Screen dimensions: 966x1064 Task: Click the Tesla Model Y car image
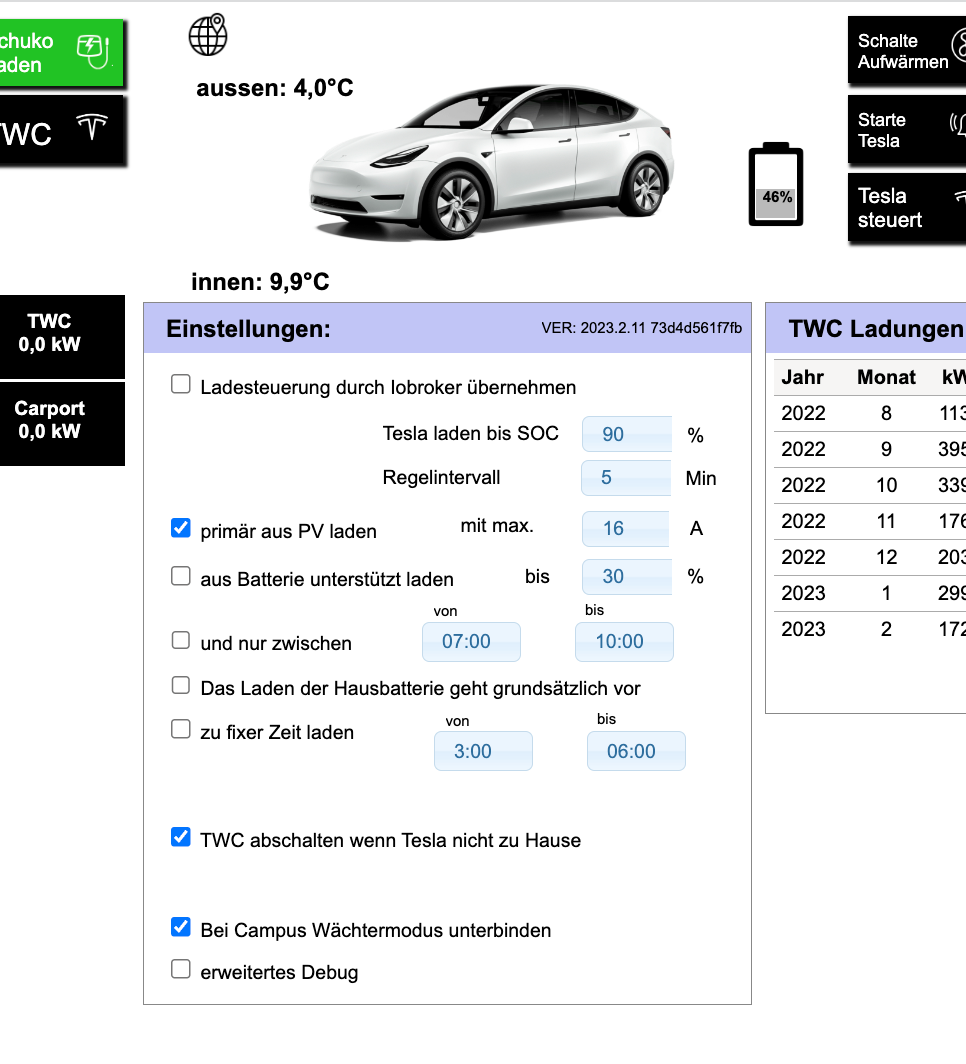(x=492, y=162)
